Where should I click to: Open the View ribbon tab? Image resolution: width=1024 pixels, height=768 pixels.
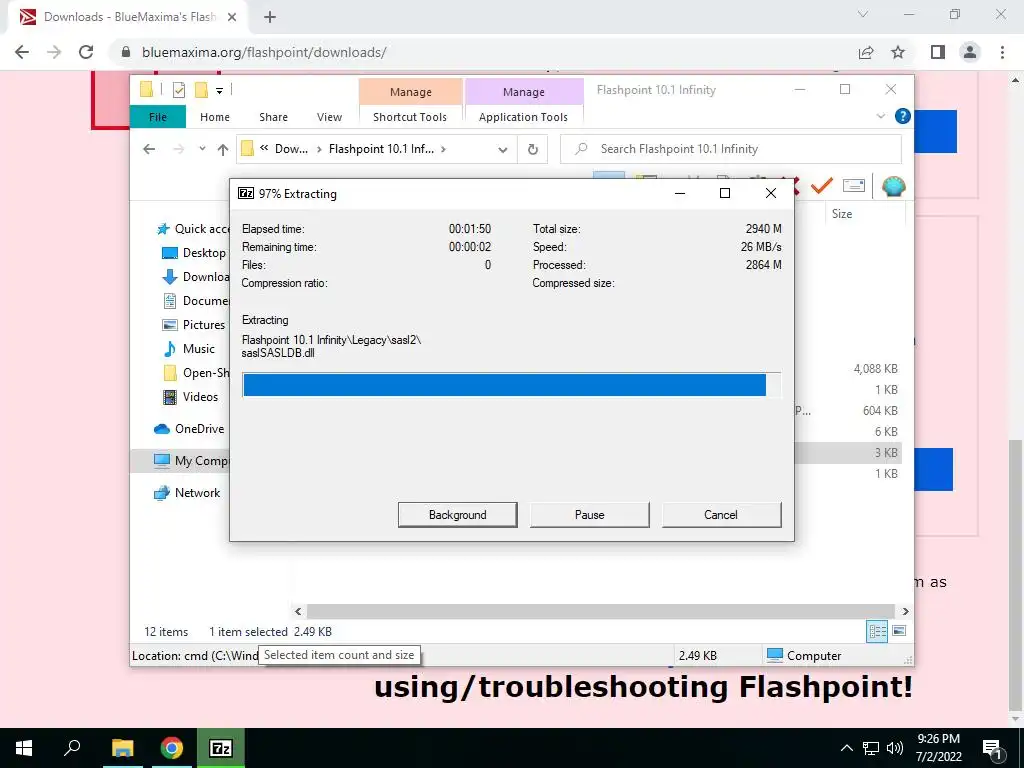[x=329, y=117]
